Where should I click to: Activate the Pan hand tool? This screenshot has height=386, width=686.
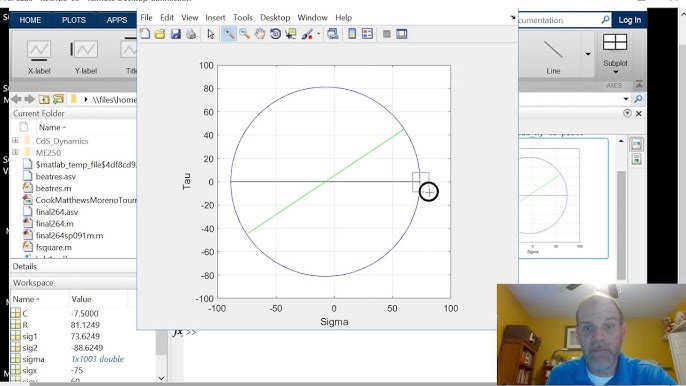pos(260,34)
